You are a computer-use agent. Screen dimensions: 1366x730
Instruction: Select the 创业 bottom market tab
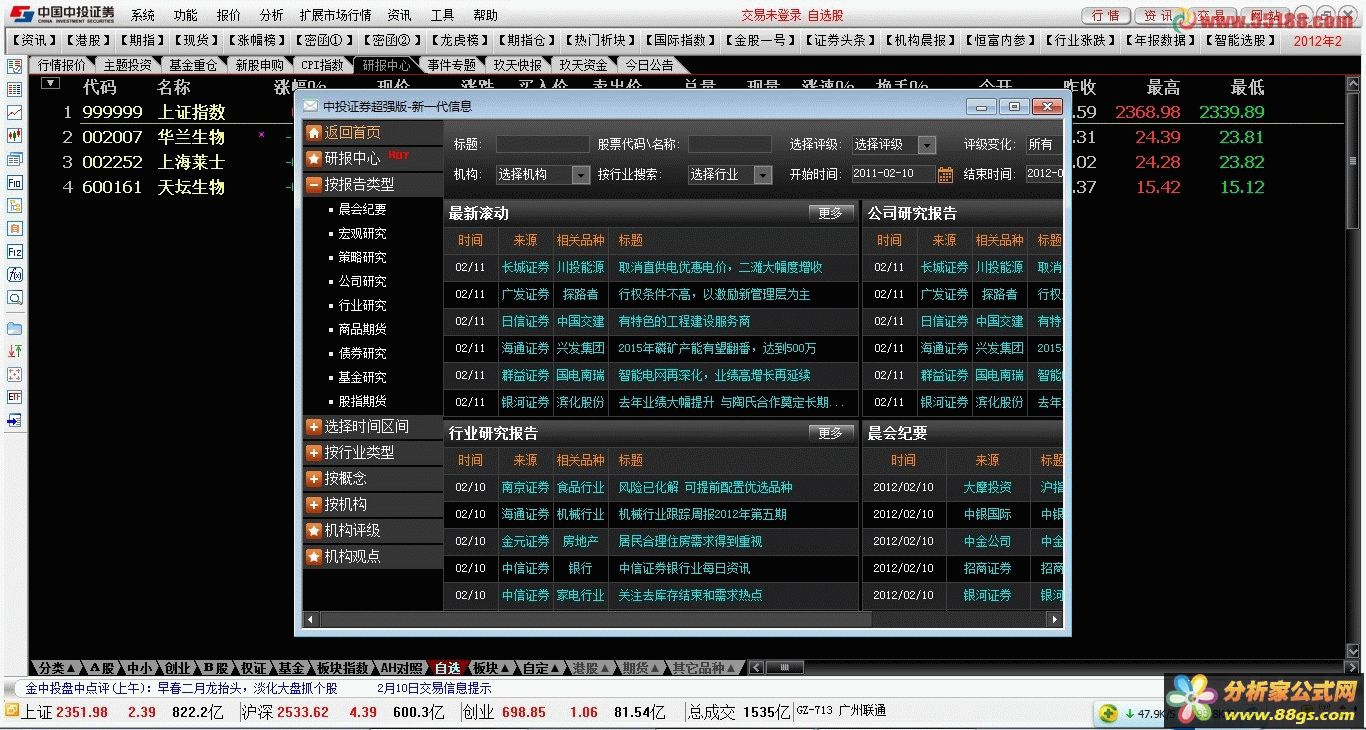point(177,668)
